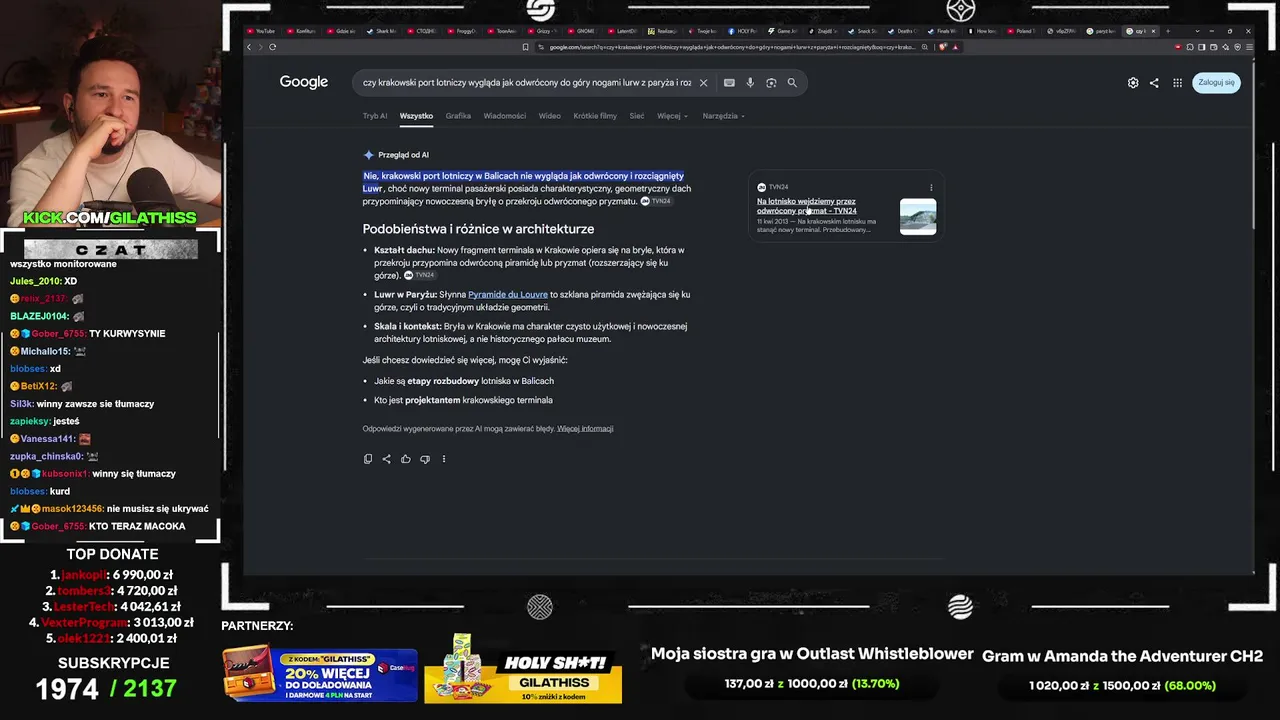Select suggestion 'Kto jest projektantem'
This screenshot has width=1280, height=720.
click(x=463, y=400)
